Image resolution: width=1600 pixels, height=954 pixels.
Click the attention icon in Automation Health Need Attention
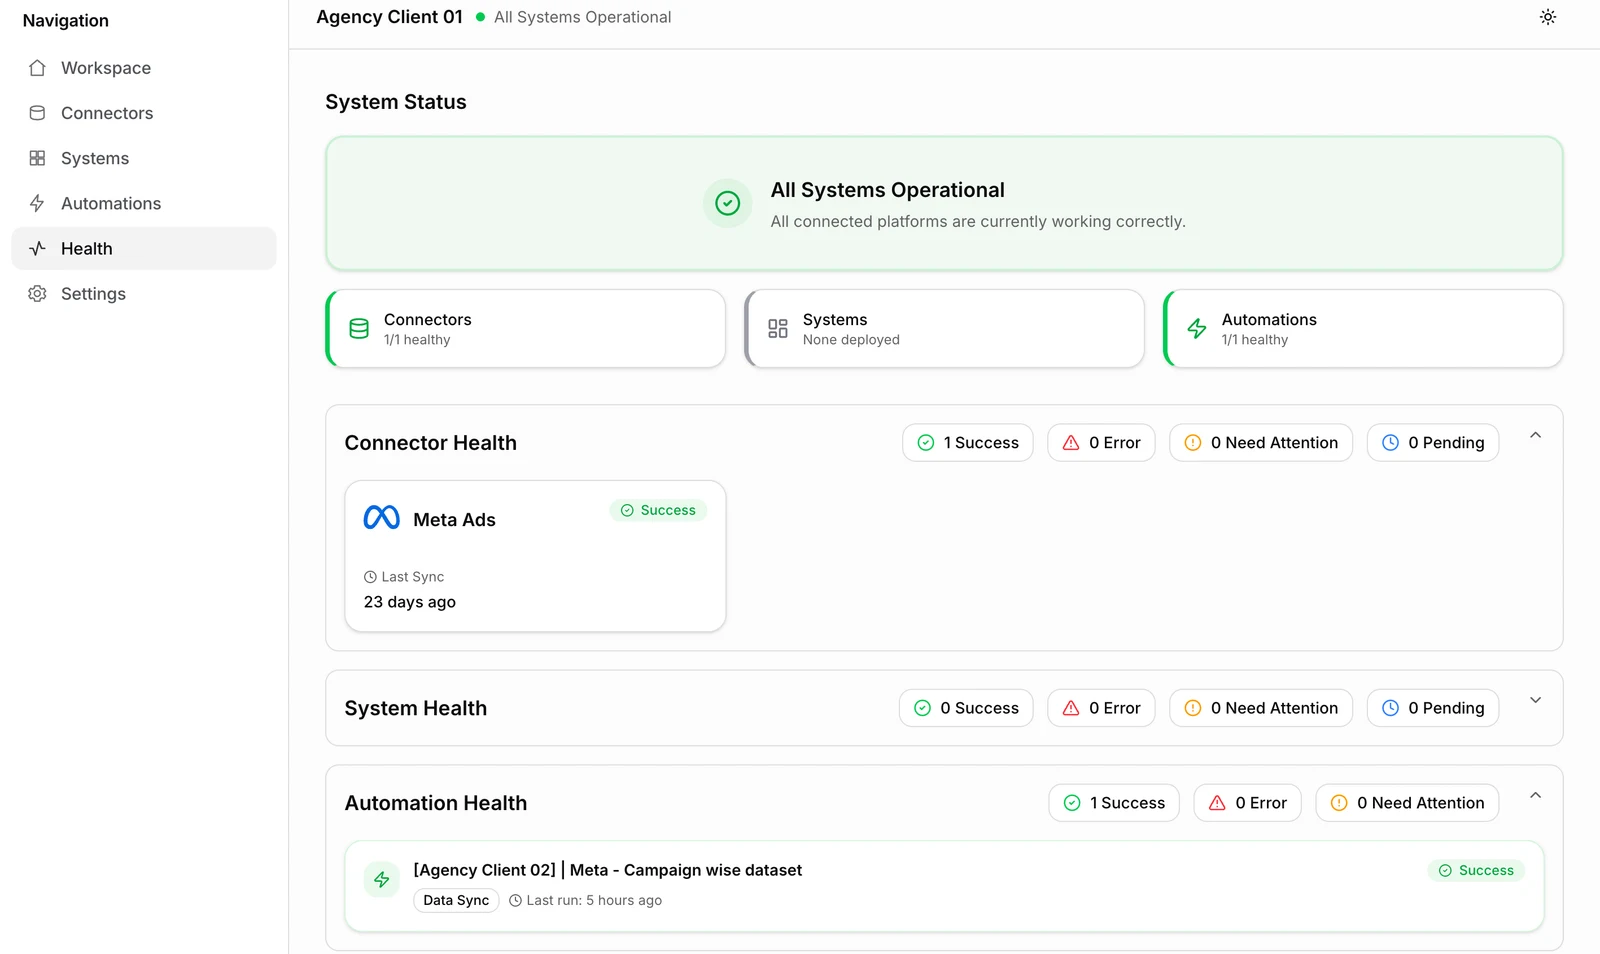point(1339,803)
